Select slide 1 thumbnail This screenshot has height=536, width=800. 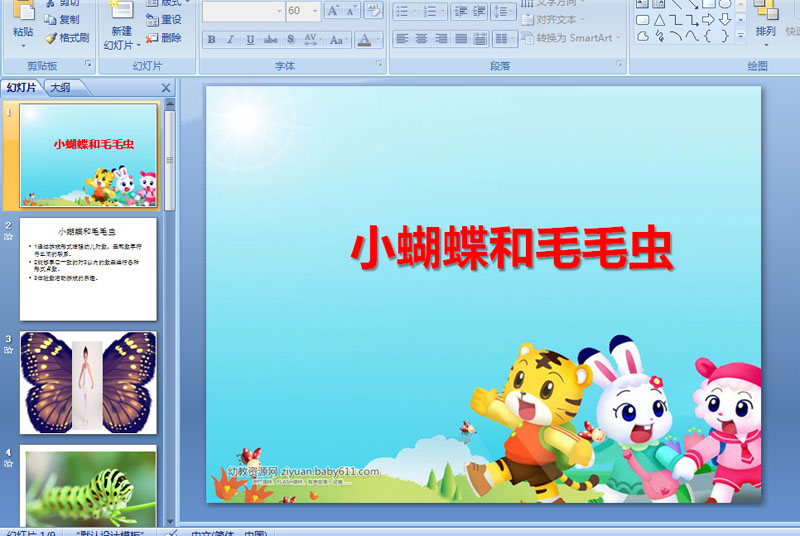(x=88, y=156)
